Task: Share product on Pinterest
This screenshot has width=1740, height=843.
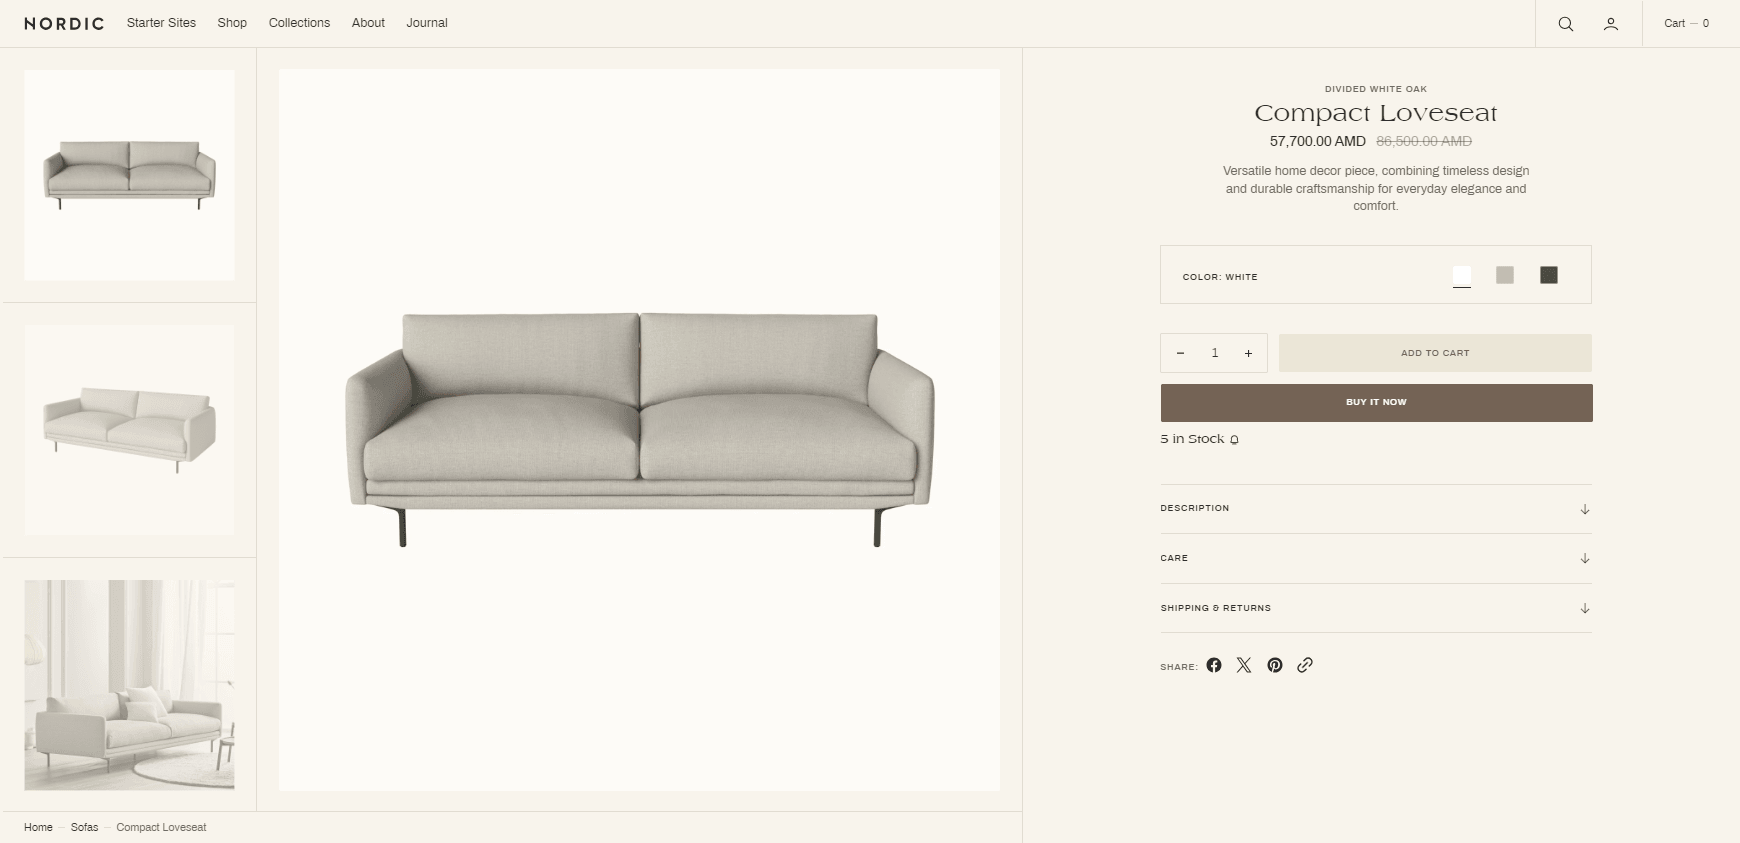Action: click(1275, 665)
